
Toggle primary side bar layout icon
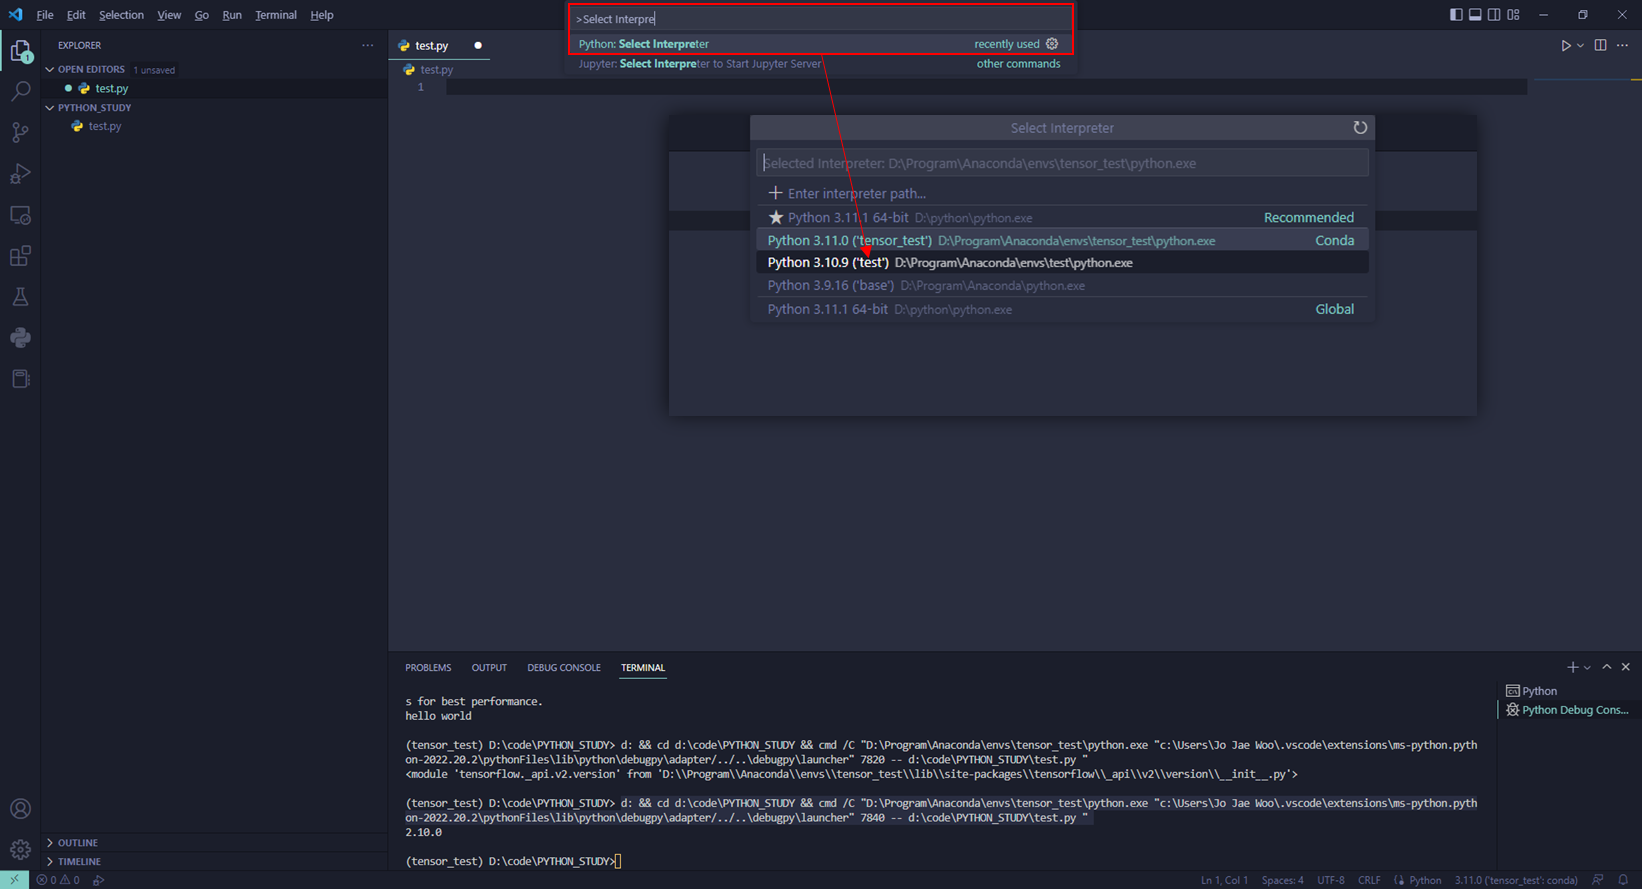[1456, 15]
